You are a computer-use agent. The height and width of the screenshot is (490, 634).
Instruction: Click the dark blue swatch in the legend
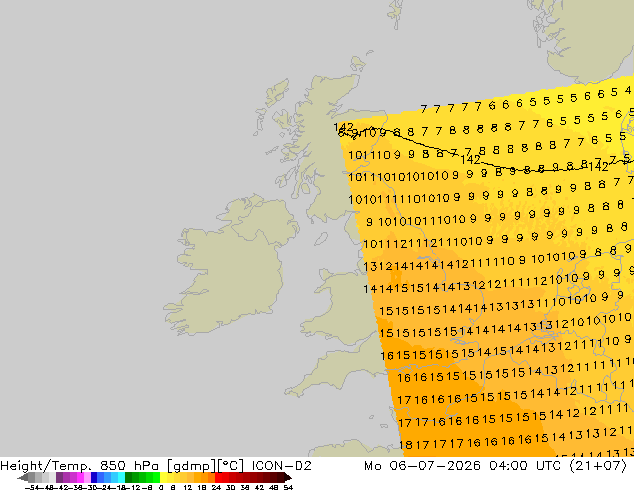94,478
